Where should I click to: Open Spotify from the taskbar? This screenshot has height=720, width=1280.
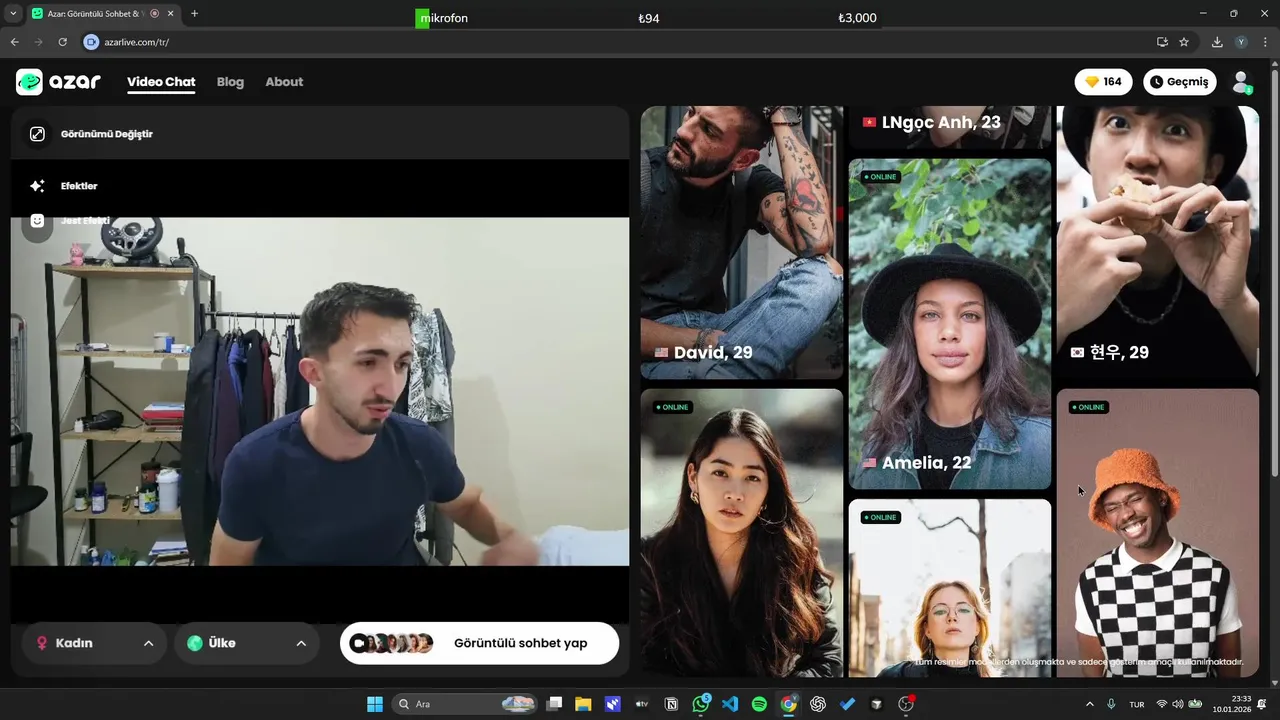coord(759,704)
